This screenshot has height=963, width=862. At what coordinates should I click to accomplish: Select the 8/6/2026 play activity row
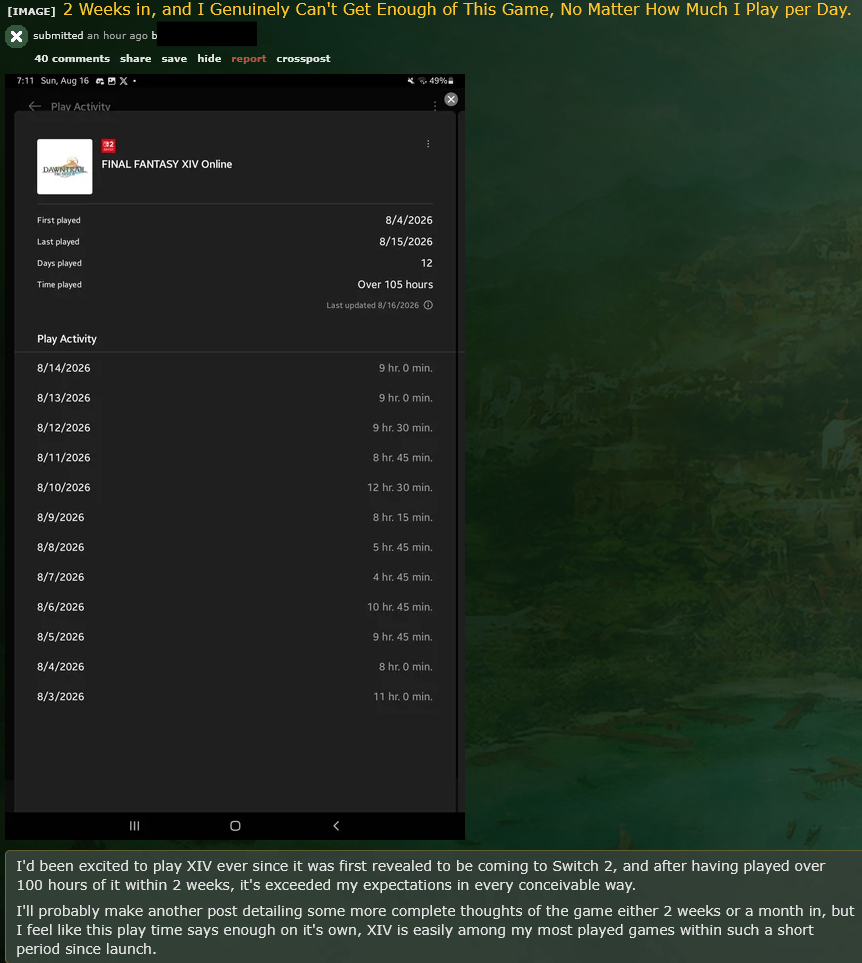click(x=235, y=607)
